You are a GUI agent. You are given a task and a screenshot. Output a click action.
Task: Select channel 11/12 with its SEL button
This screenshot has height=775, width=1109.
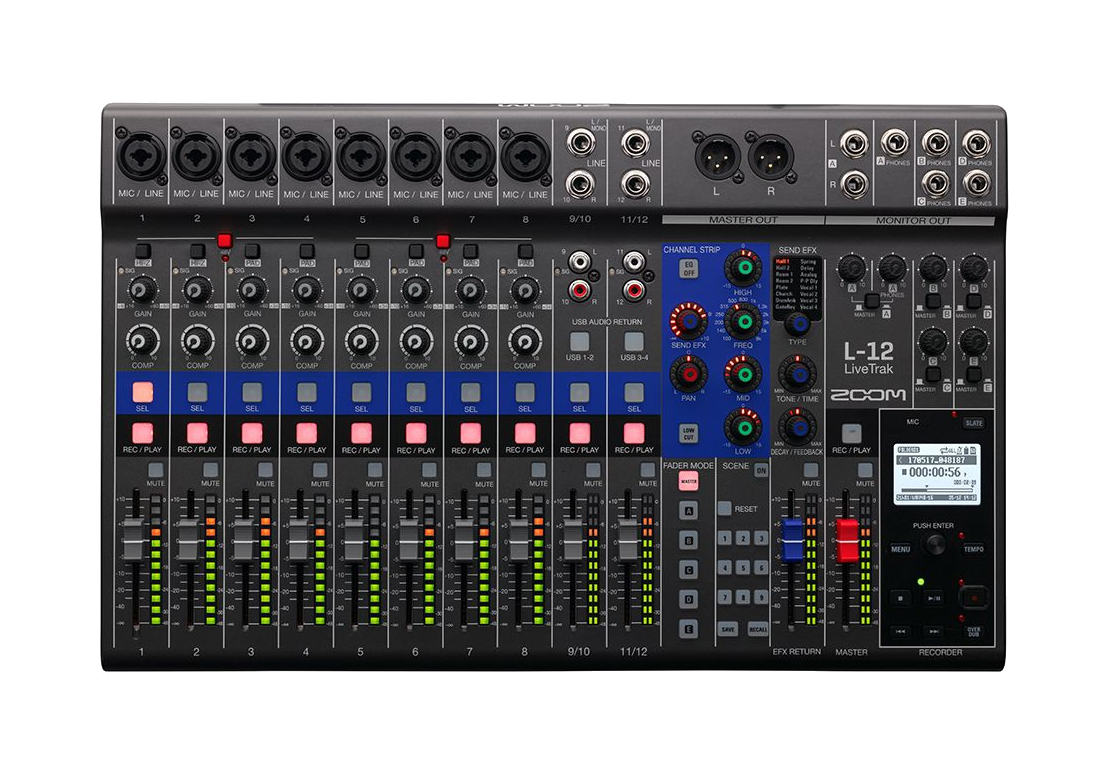pyautogui.click(x=634, y=392)
